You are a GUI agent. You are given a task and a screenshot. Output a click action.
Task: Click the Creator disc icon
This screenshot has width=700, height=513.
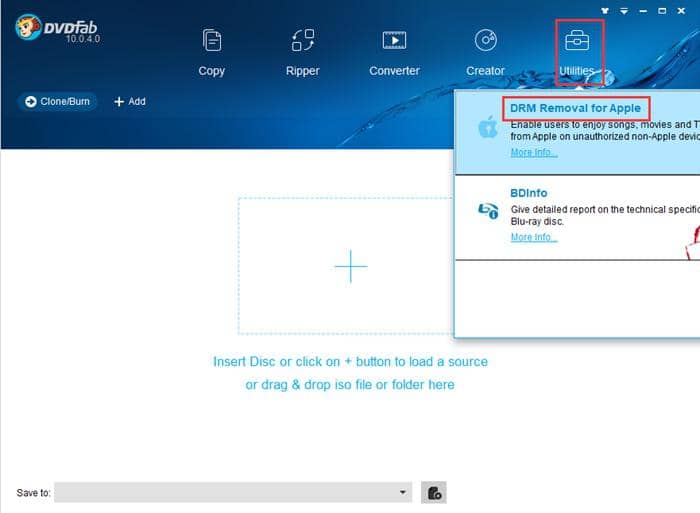point(486,40)
